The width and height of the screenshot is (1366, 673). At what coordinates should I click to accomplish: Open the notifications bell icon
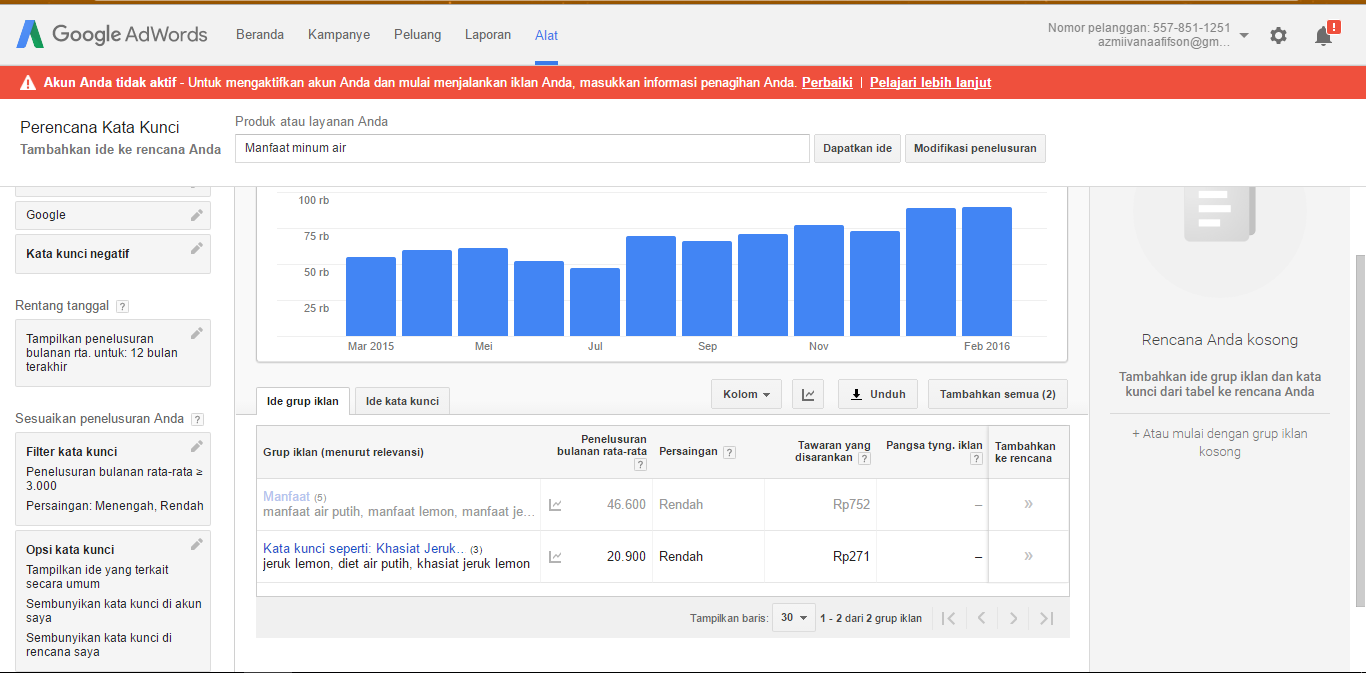click(1325, 34)
